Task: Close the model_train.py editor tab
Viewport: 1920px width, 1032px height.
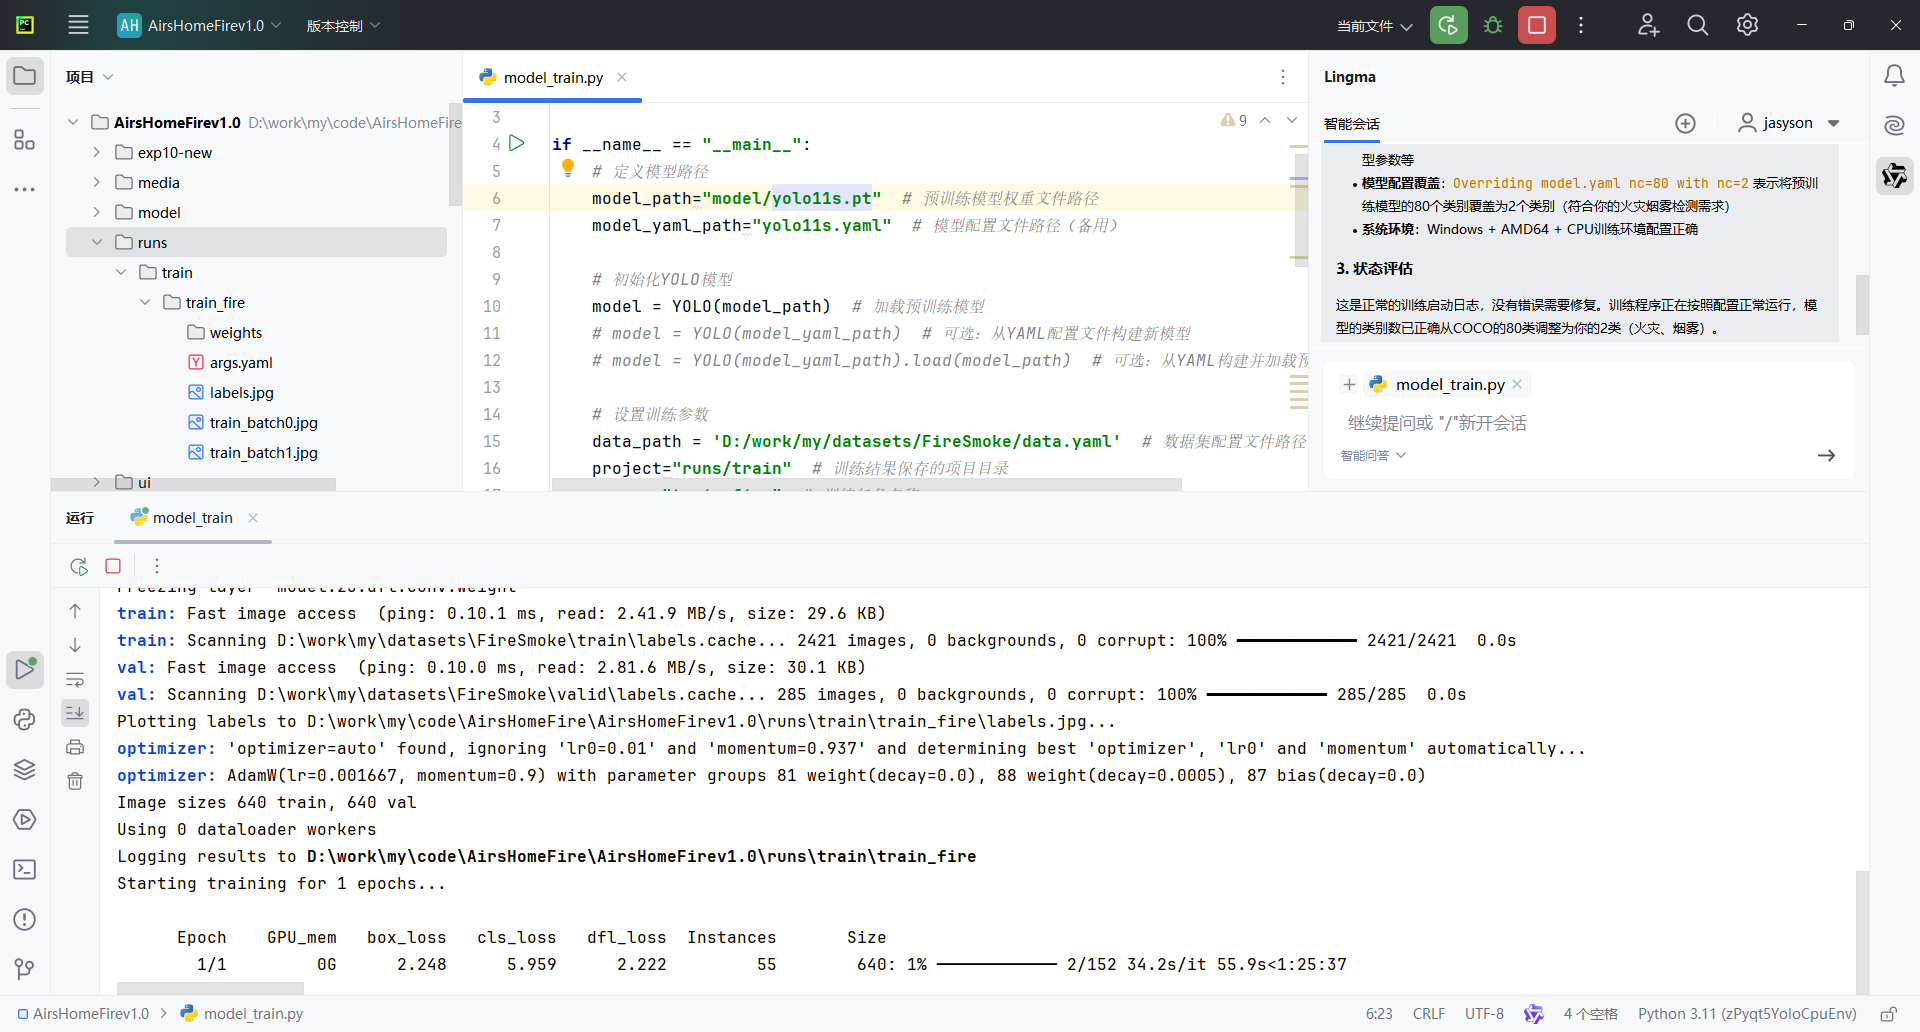Action: pos(622,77)
